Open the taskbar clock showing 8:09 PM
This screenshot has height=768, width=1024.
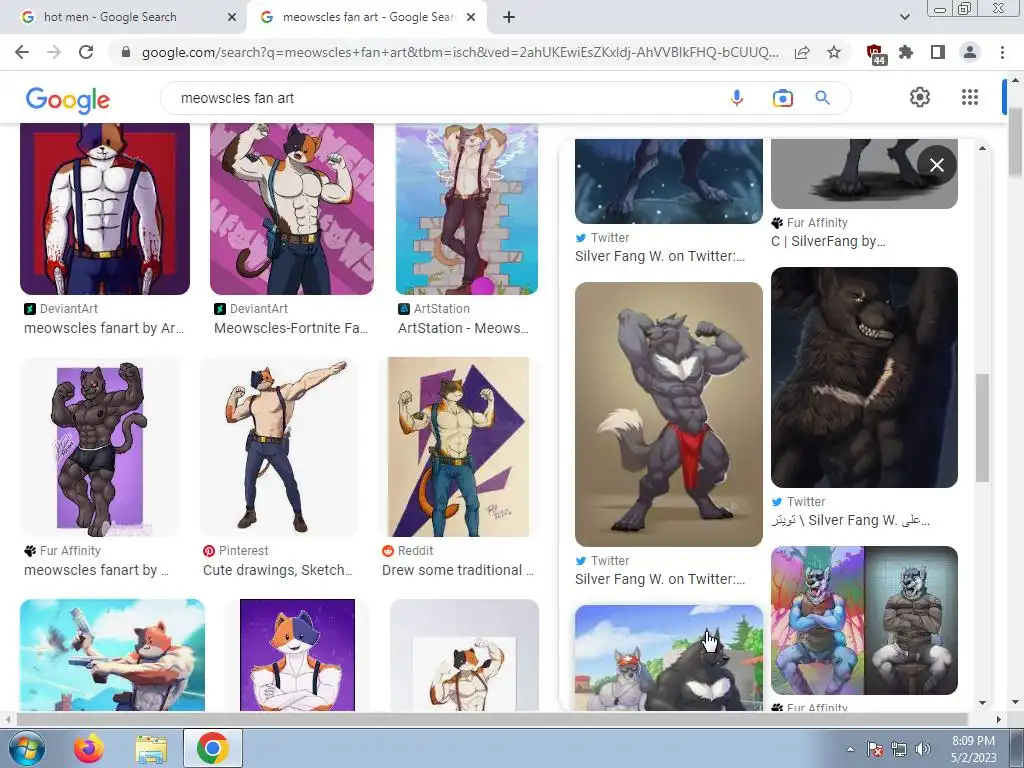pos(973,749)
